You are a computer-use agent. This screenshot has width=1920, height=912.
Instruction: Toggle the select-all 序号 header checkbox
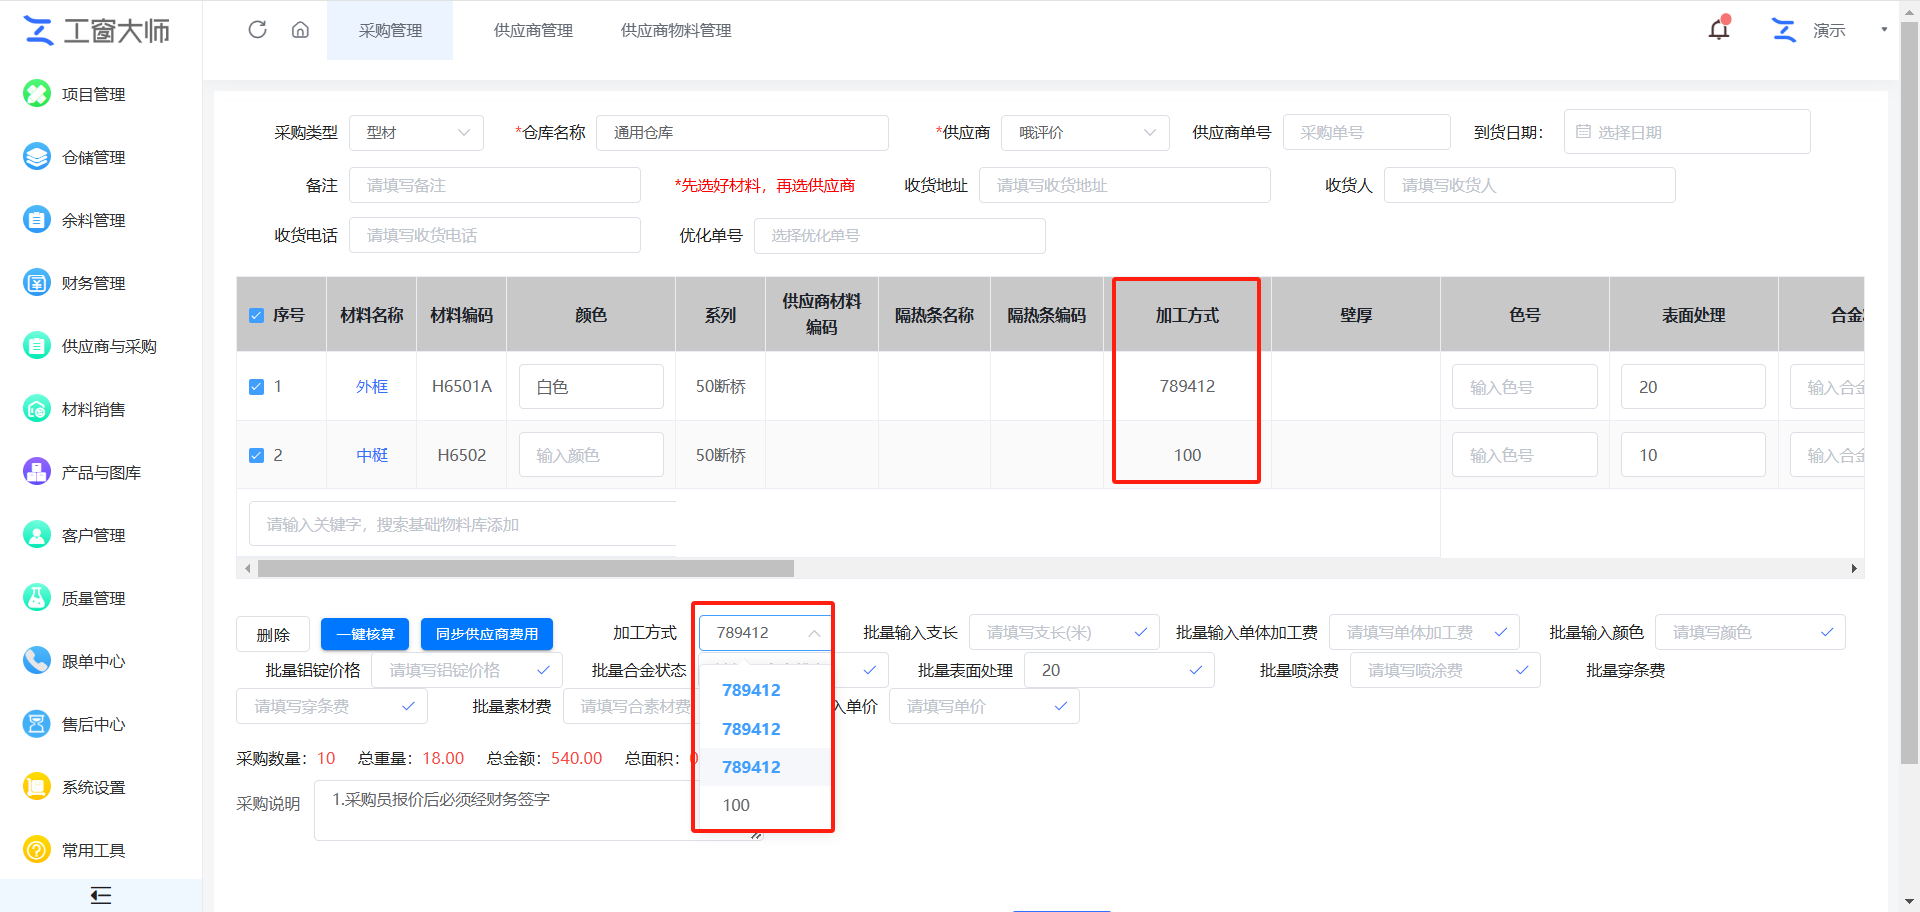(256, 316)
